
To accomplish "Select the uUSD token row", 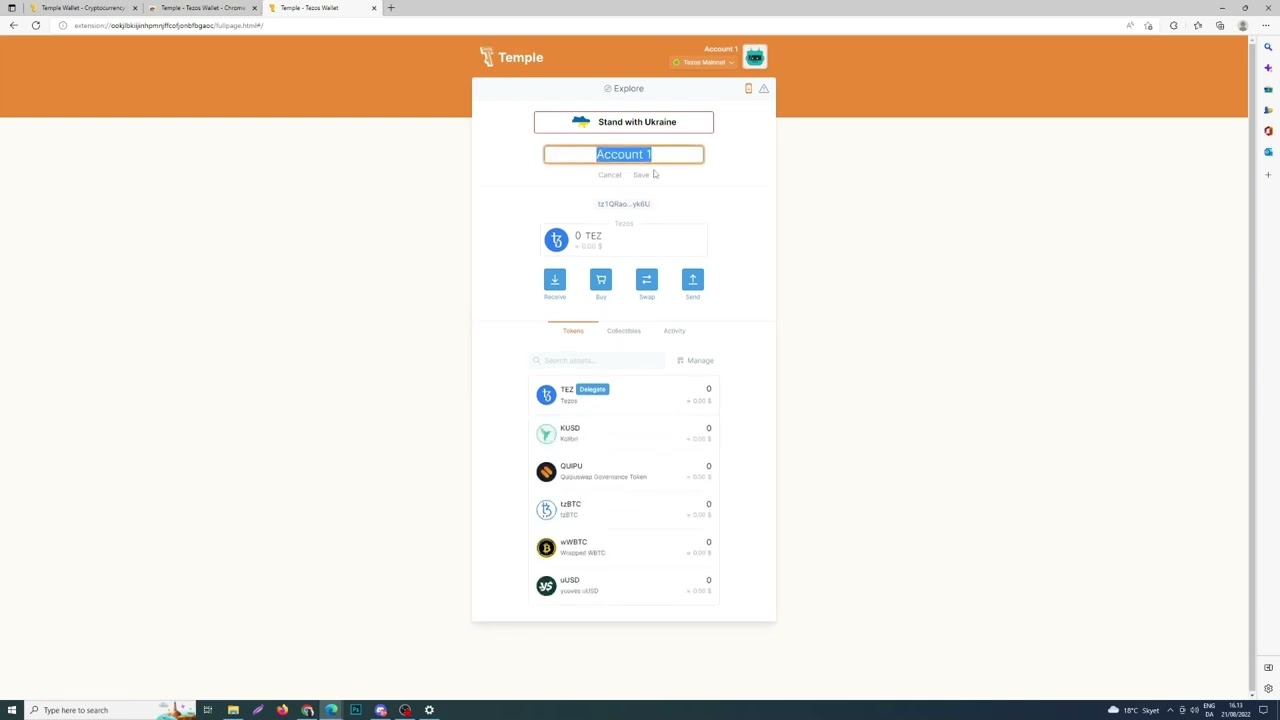I will pos(624,585).
